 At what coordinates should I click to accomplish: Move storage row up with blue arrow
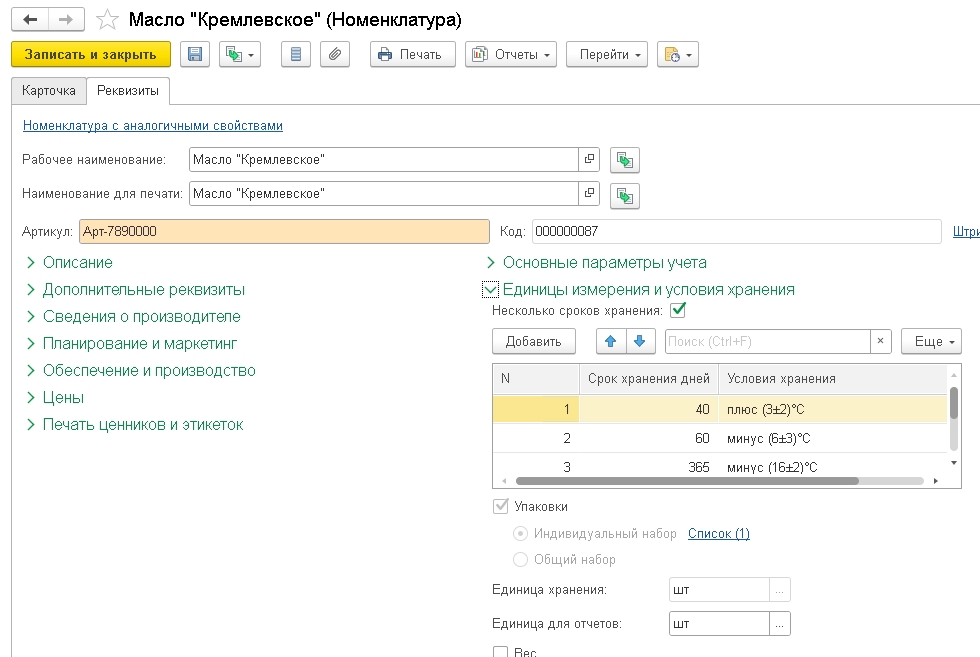pos(611,341)
